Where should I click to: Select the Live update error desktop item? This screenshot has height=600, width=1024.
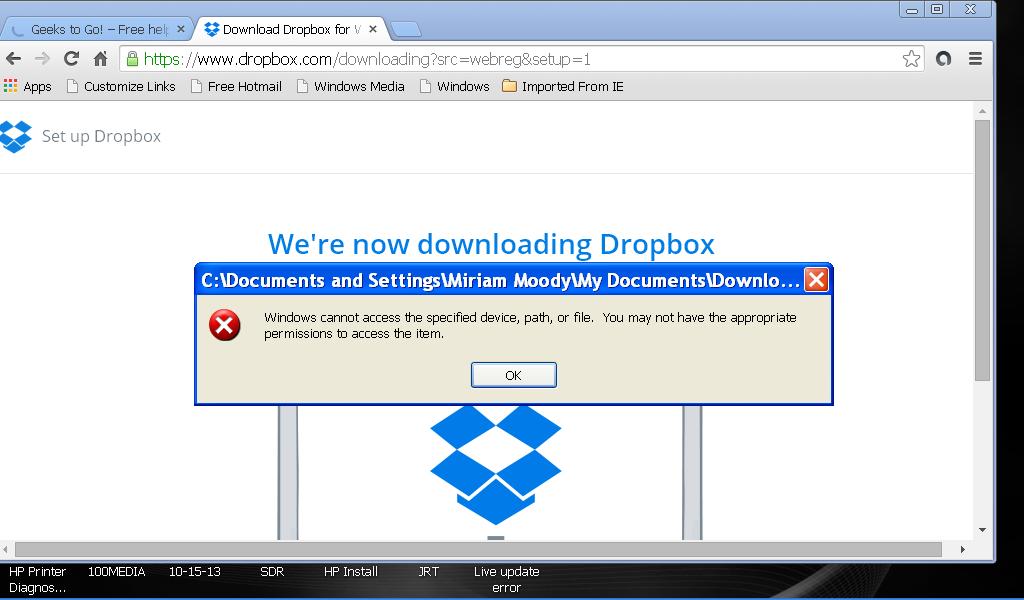tap(507, 579)
